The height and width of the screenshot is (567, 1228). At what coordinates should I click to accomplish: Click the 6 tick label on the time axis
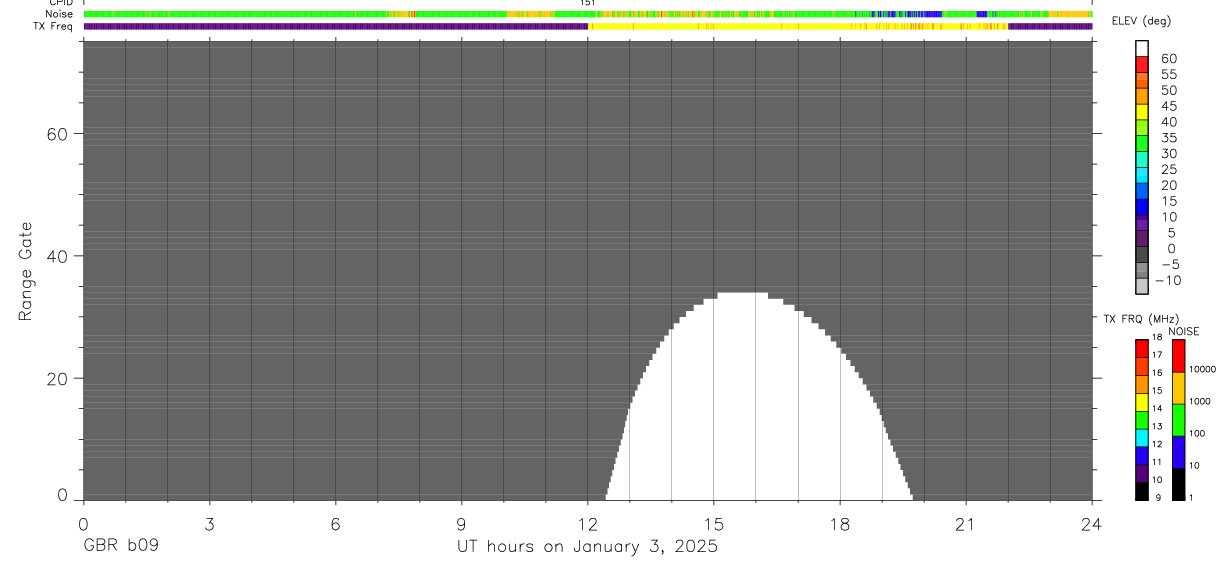pos(335,524)
